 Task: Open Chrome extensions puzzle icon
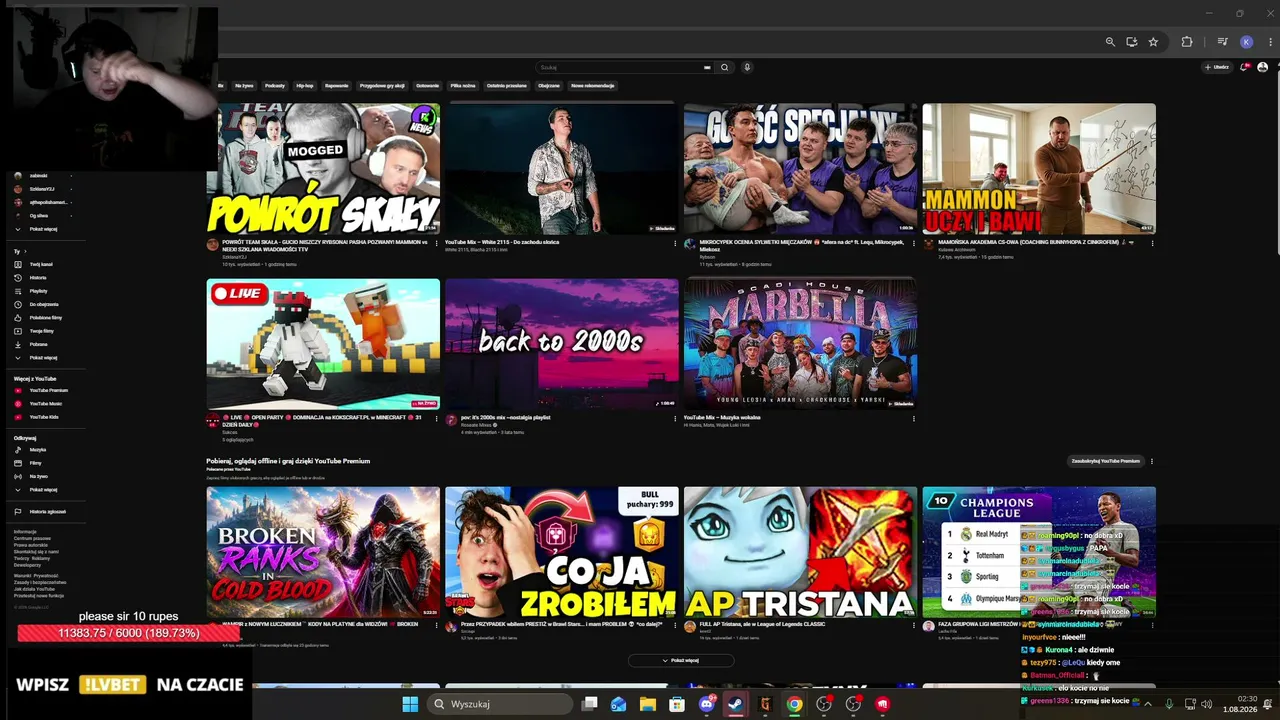coord(1187,42)
